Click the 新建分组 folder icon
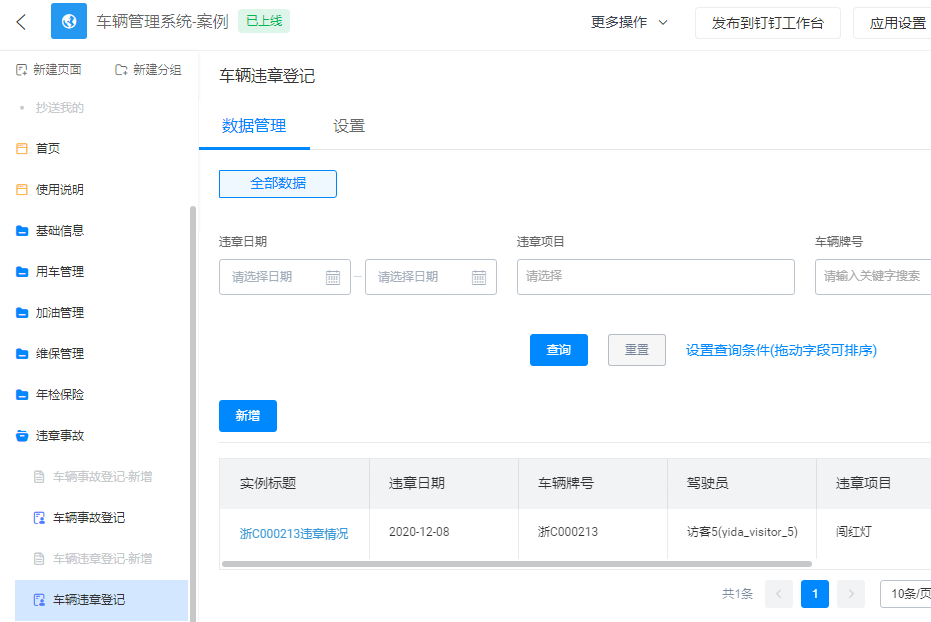Screen dimensions: 931x622 point(121,70)
